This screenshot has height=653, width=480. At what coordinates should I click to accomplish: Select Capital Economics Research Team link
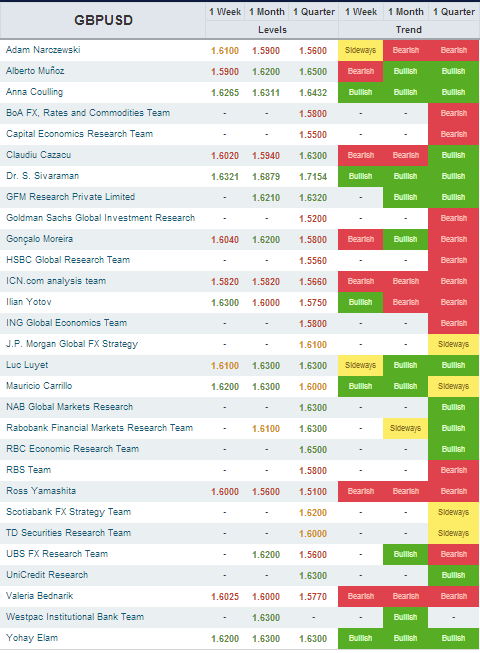80,134
